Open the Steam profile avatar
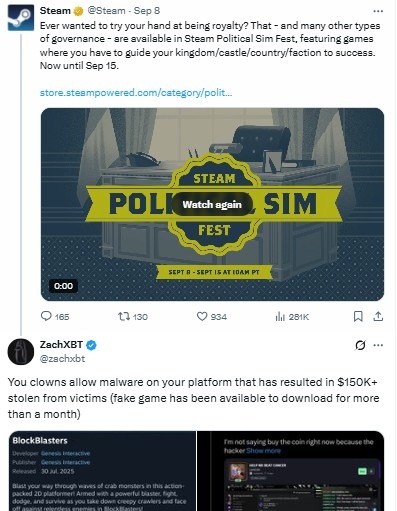 pos(21,18)
